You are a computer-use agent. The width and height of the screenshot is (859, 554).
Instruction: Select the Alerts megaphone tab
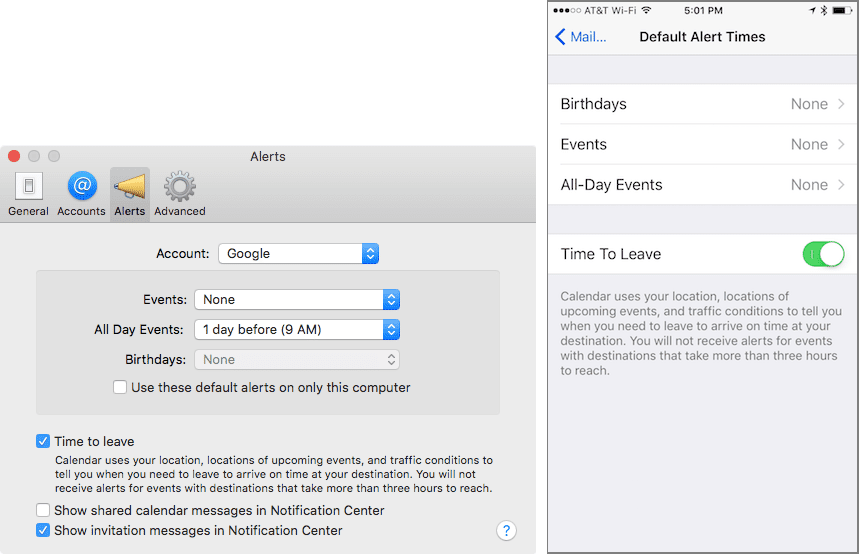point(130,195)
